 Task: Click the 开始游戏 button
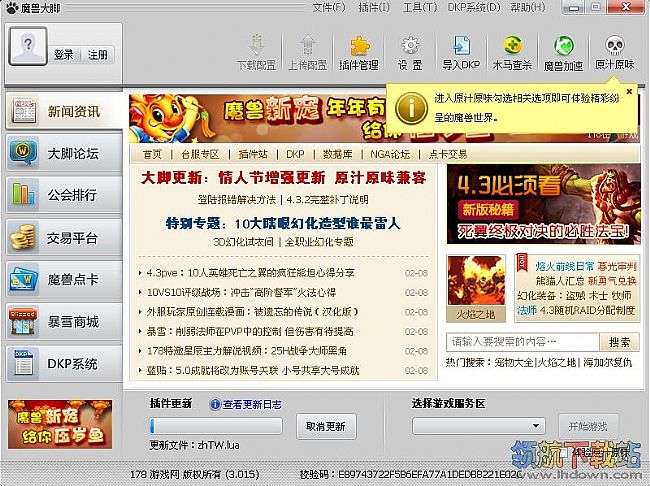[588, 426]
